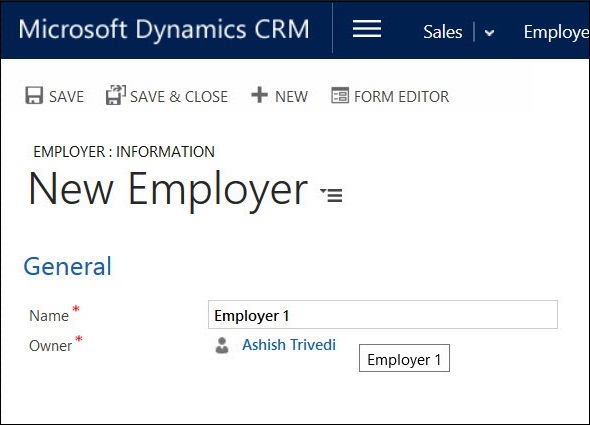The width and height of the screenshot is (590, 425).
Task: Click the New Employer heading
Action: coord(168,189)
